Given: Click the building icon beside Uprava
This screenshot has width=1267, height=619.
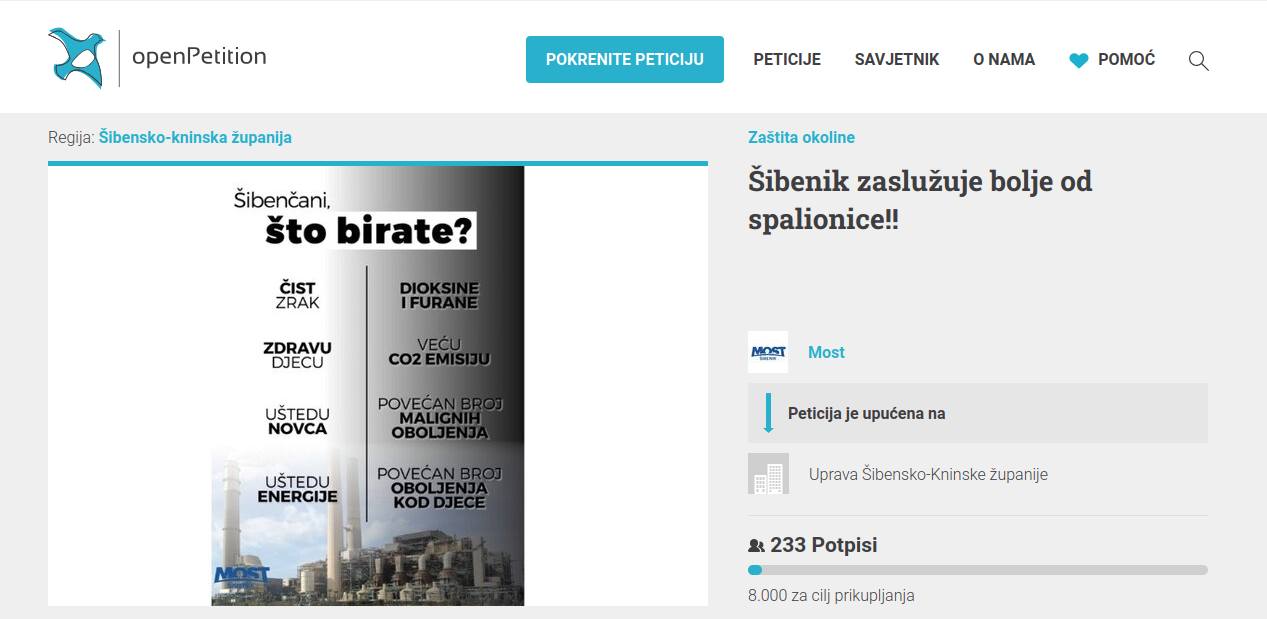Looking at the screenshot, I should coord(768,474).
